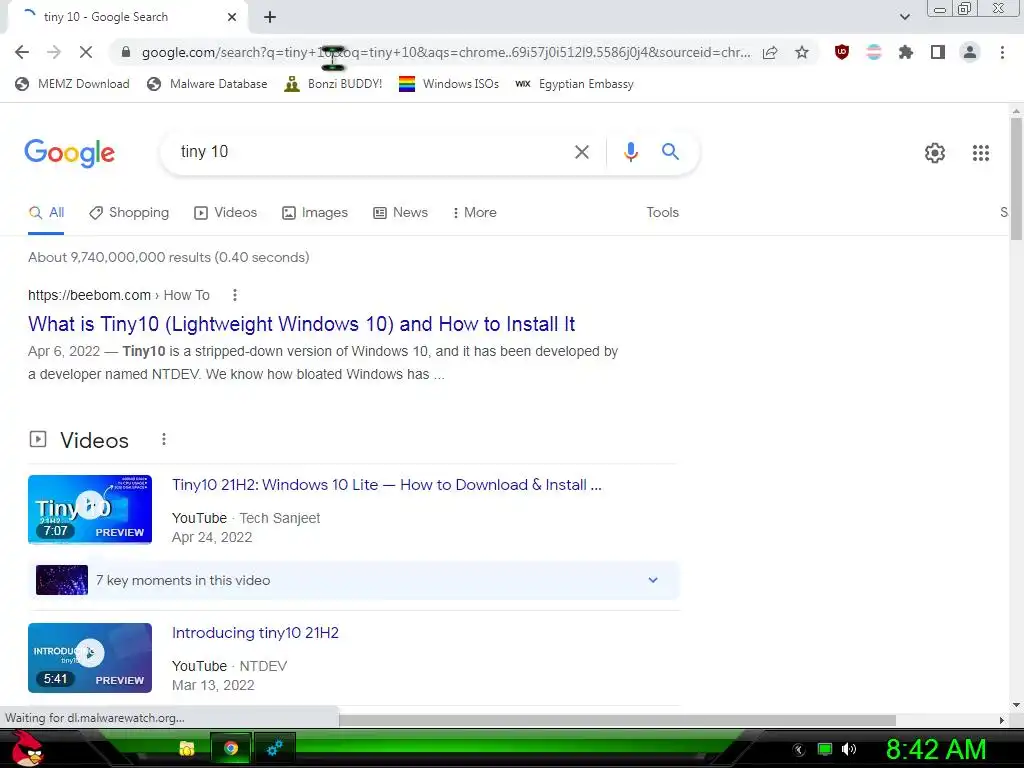
Task: Start voice search with microphone icon
Action: [630, 152]
